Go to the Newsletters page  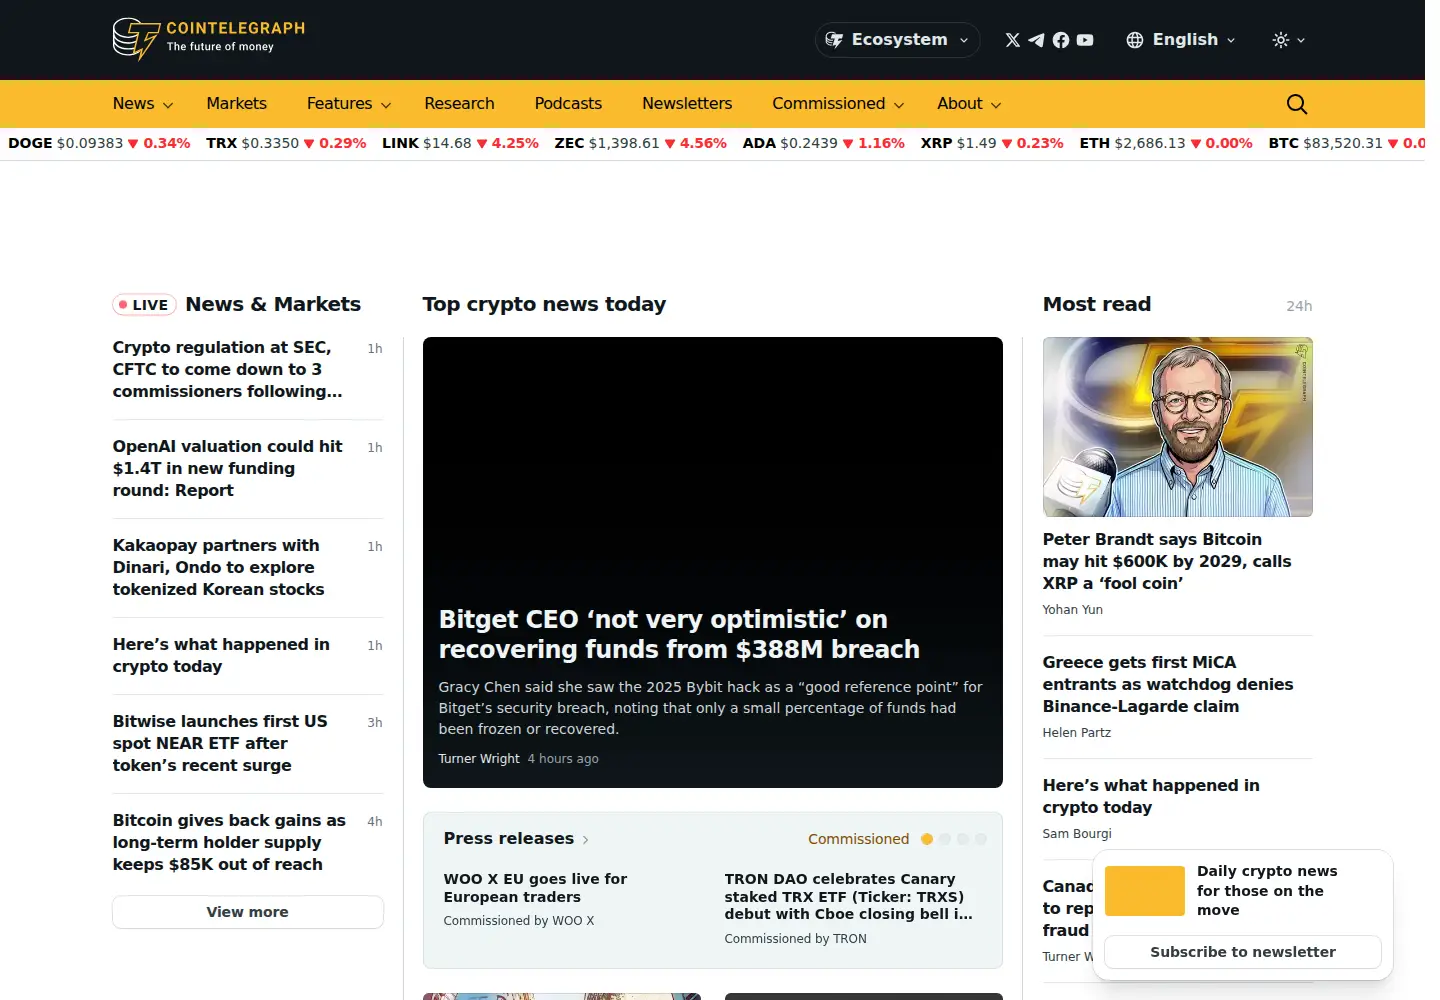click(x=687, y=104)
